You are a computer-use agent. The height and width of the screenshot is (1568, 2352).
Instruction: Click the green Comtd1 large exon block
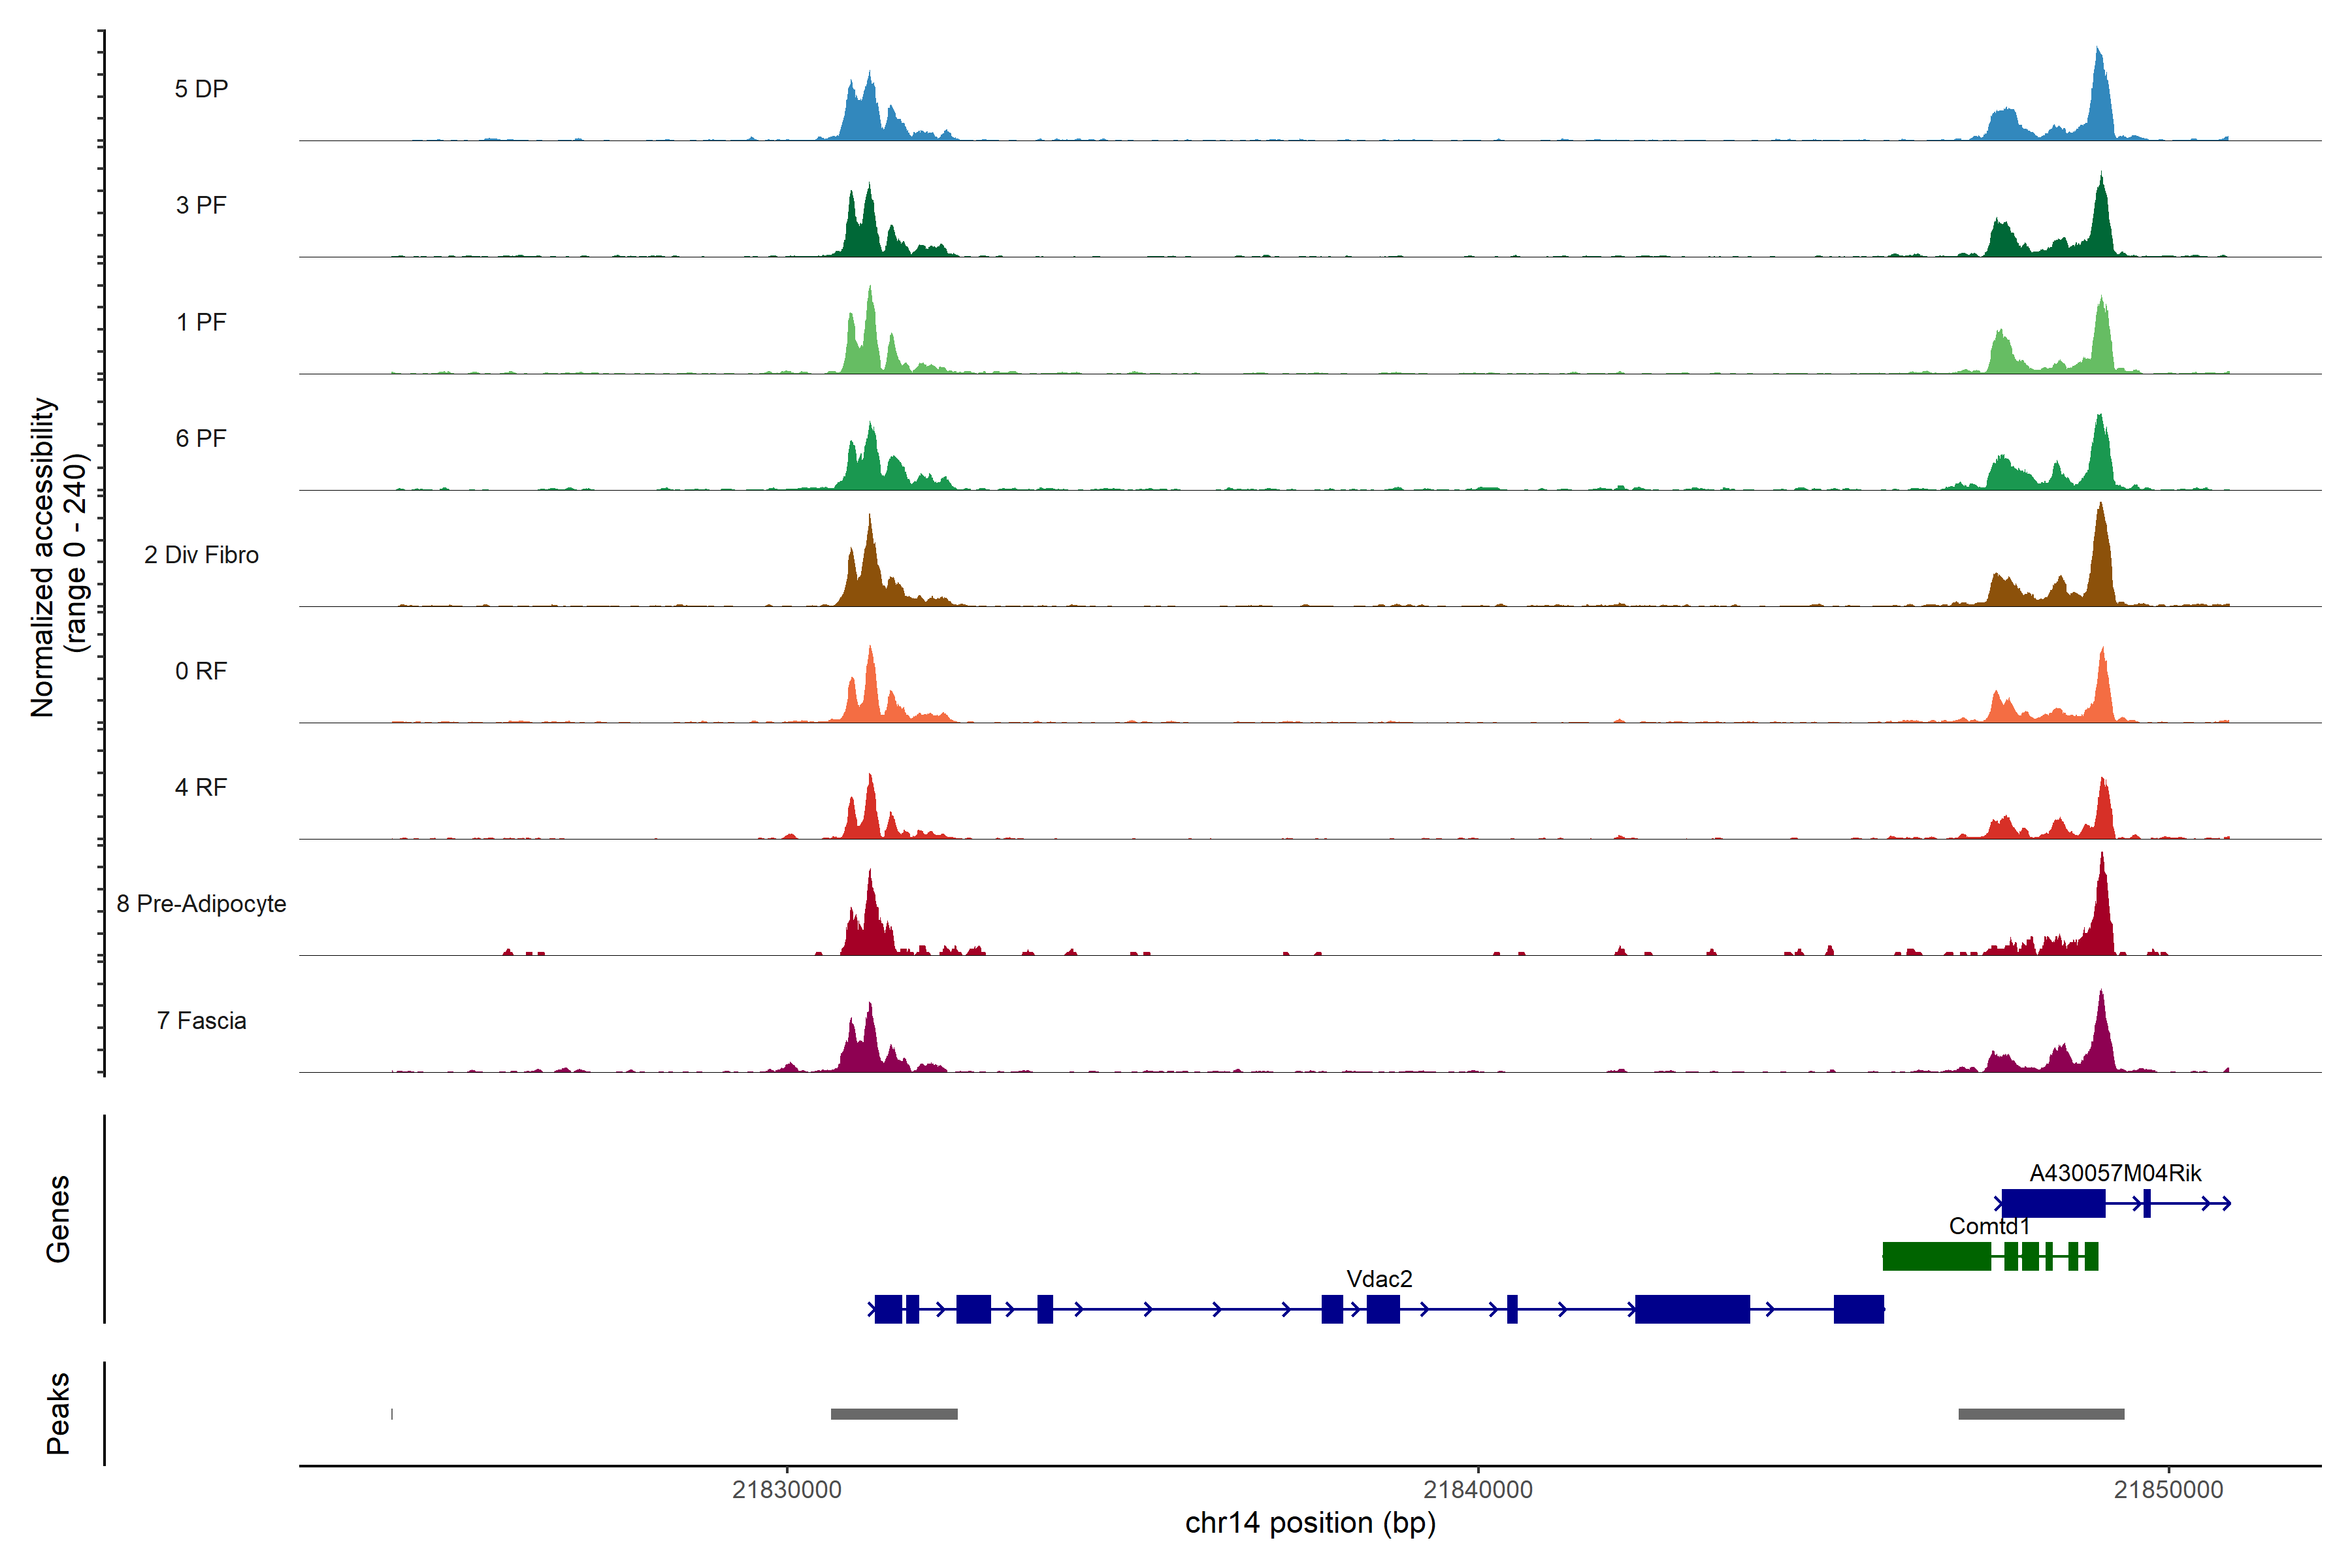(x=1936, y=1256)
